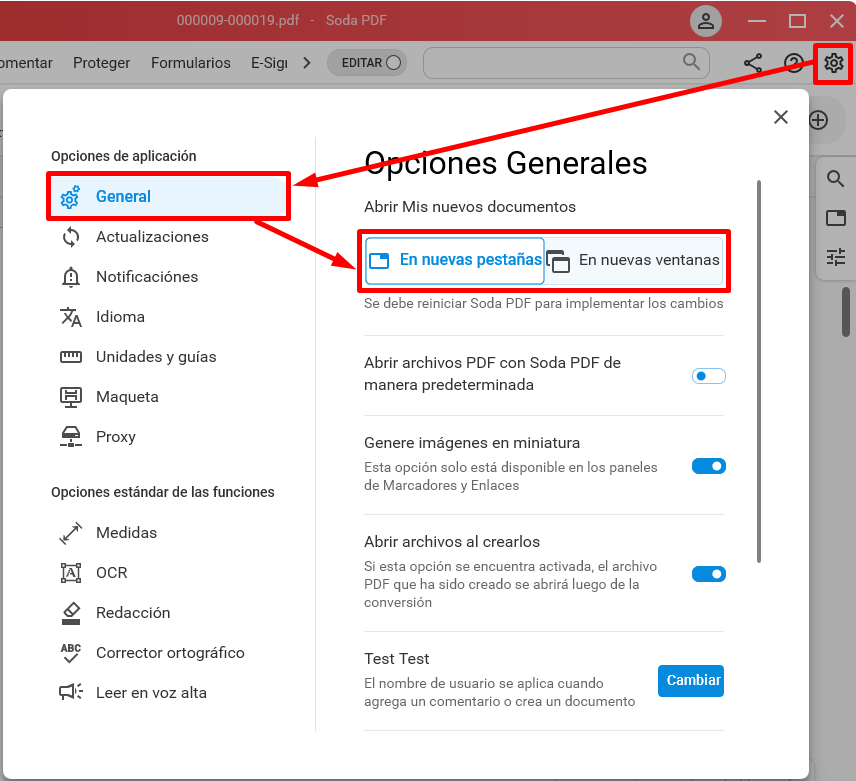Click the share icon in toolbar
This screenshot has height=781, width=856.
click(x=753, y=63)
